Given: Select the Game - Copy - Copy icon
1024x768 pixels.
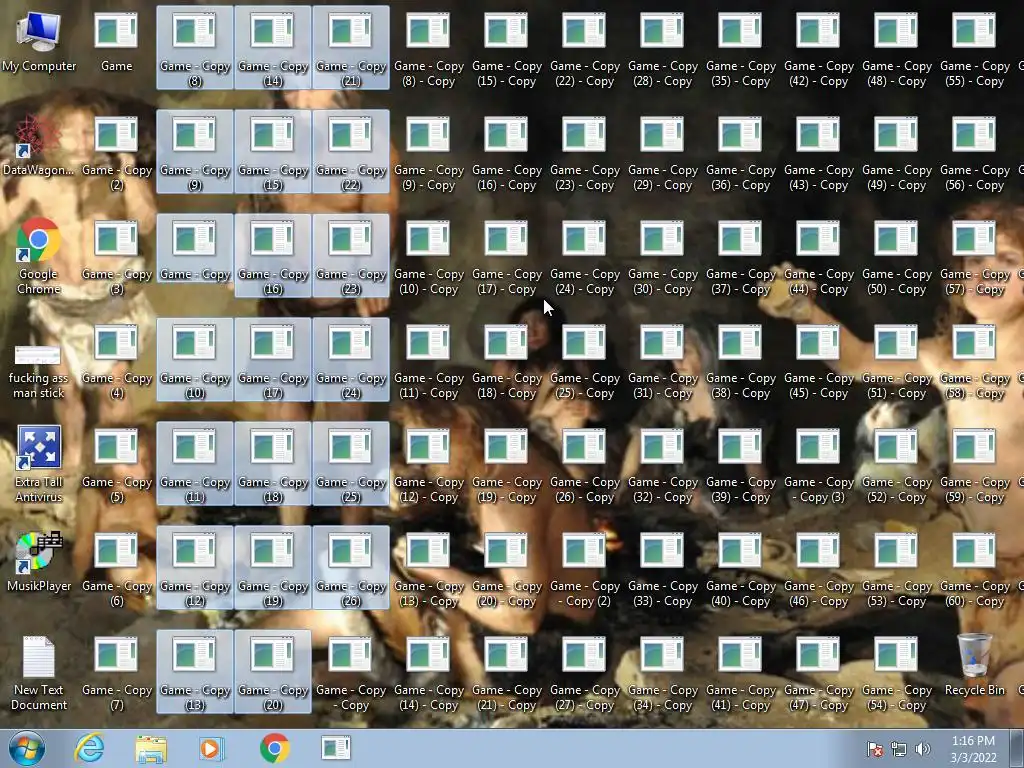Looking at the screenshot, I should pyautogui.click(x=351, y=673).
